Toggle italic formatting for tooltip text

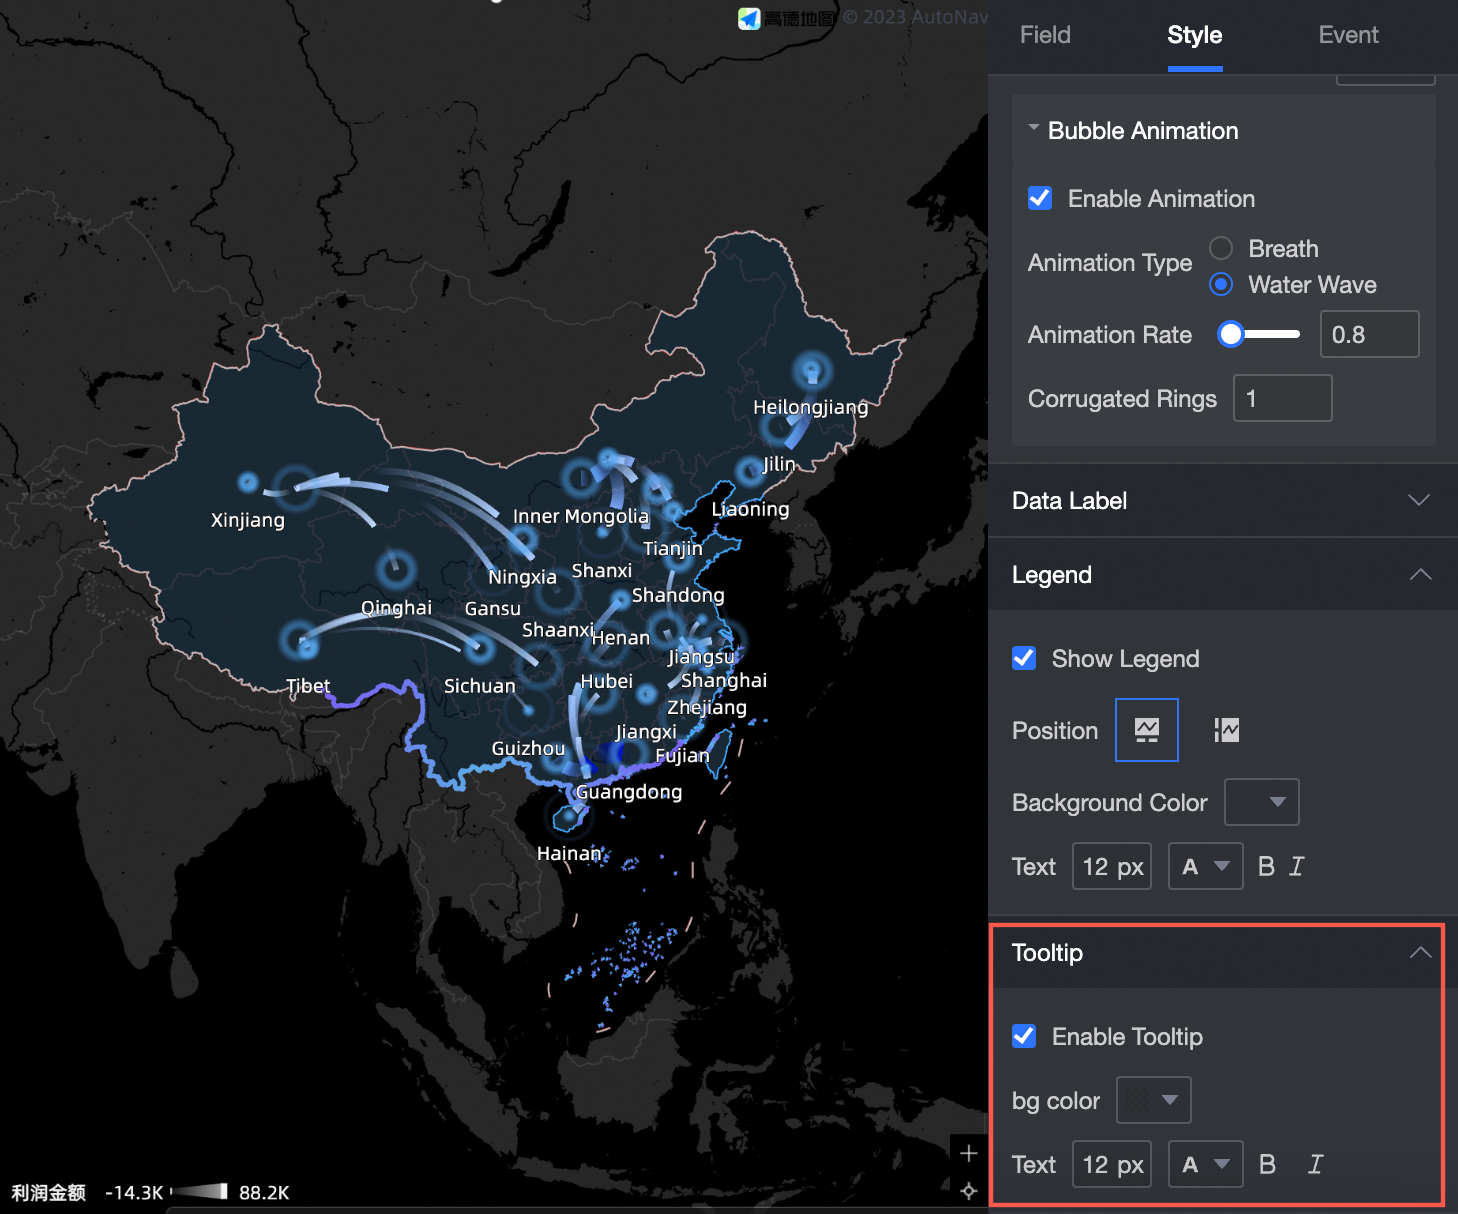click(1315, 1163)
